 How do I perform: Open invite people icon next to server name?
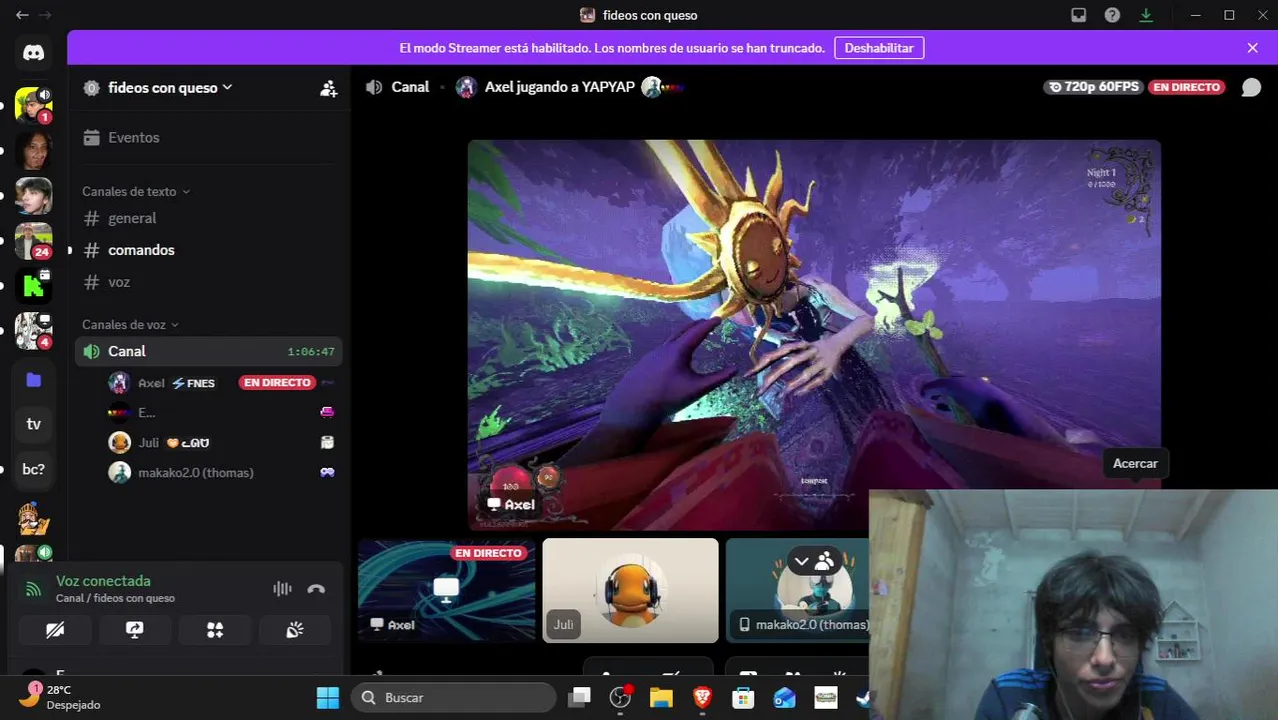click(328, 88)
